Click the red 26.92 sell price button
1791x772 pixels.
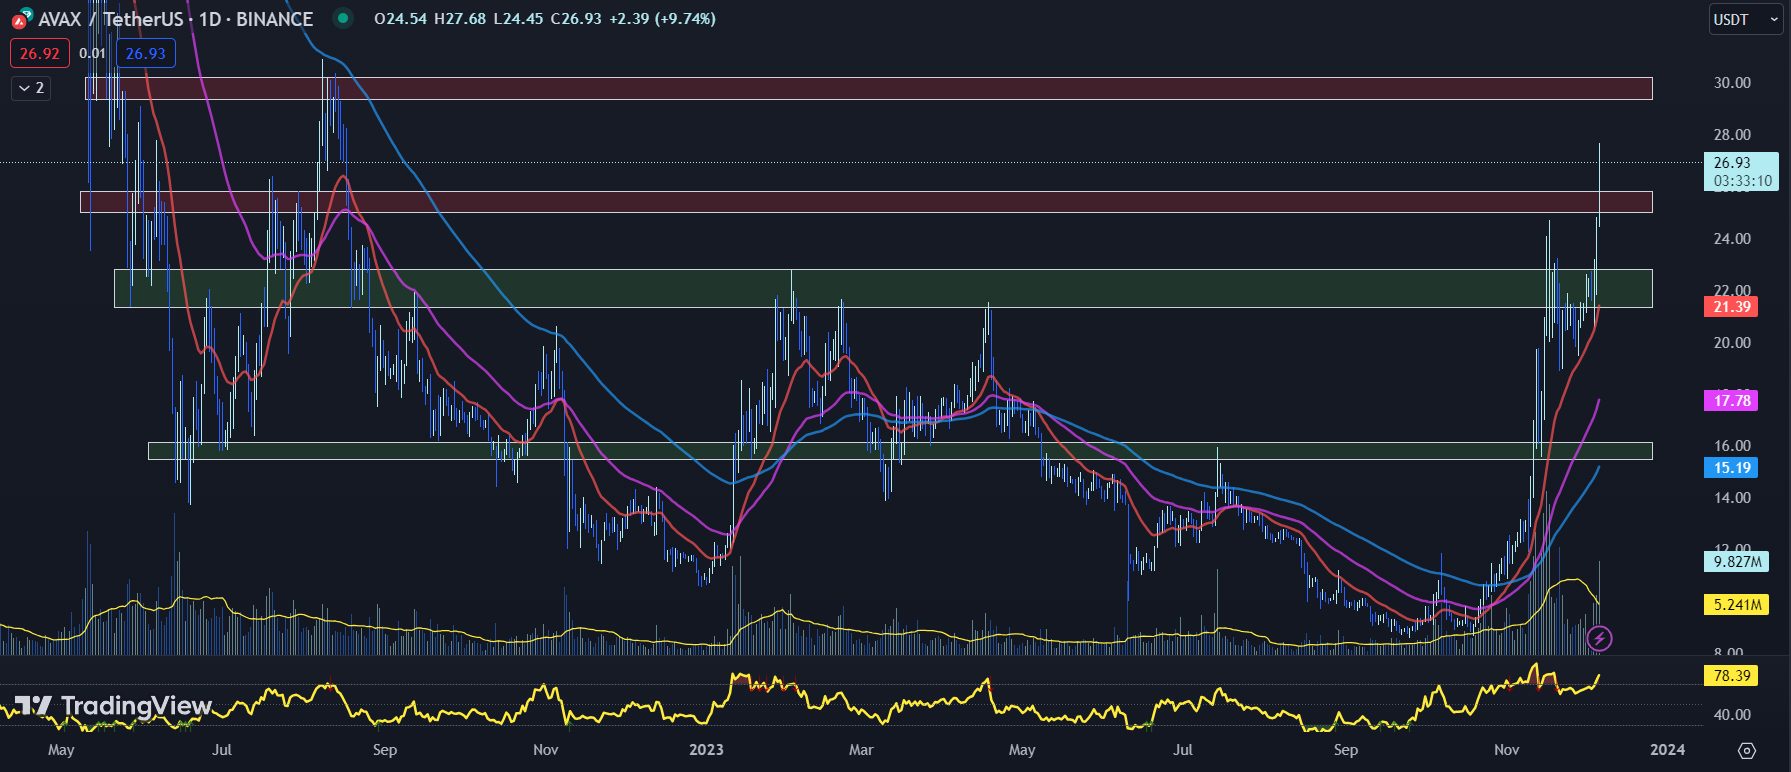(40, 53)
